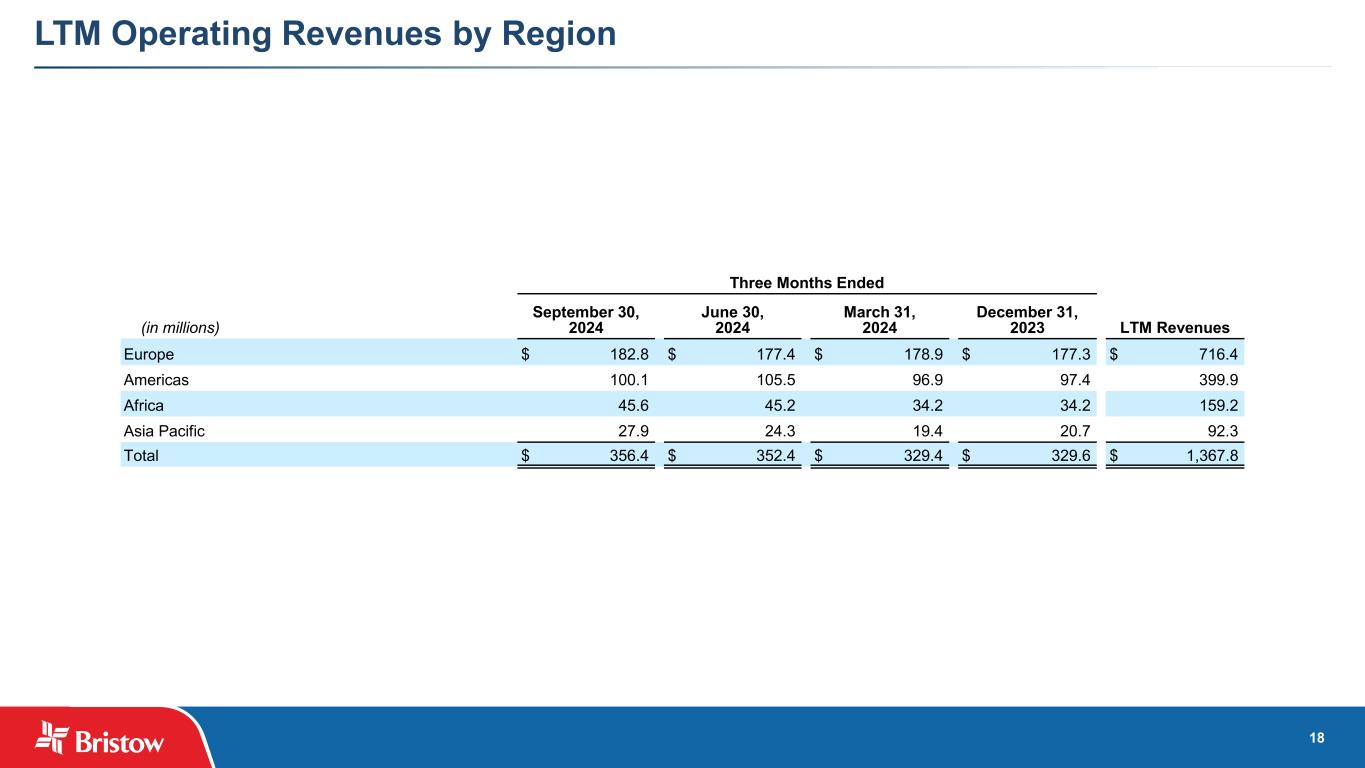Click the Total row label
Viewport: 1365px width, 768px height.
(x=141, y=456)
